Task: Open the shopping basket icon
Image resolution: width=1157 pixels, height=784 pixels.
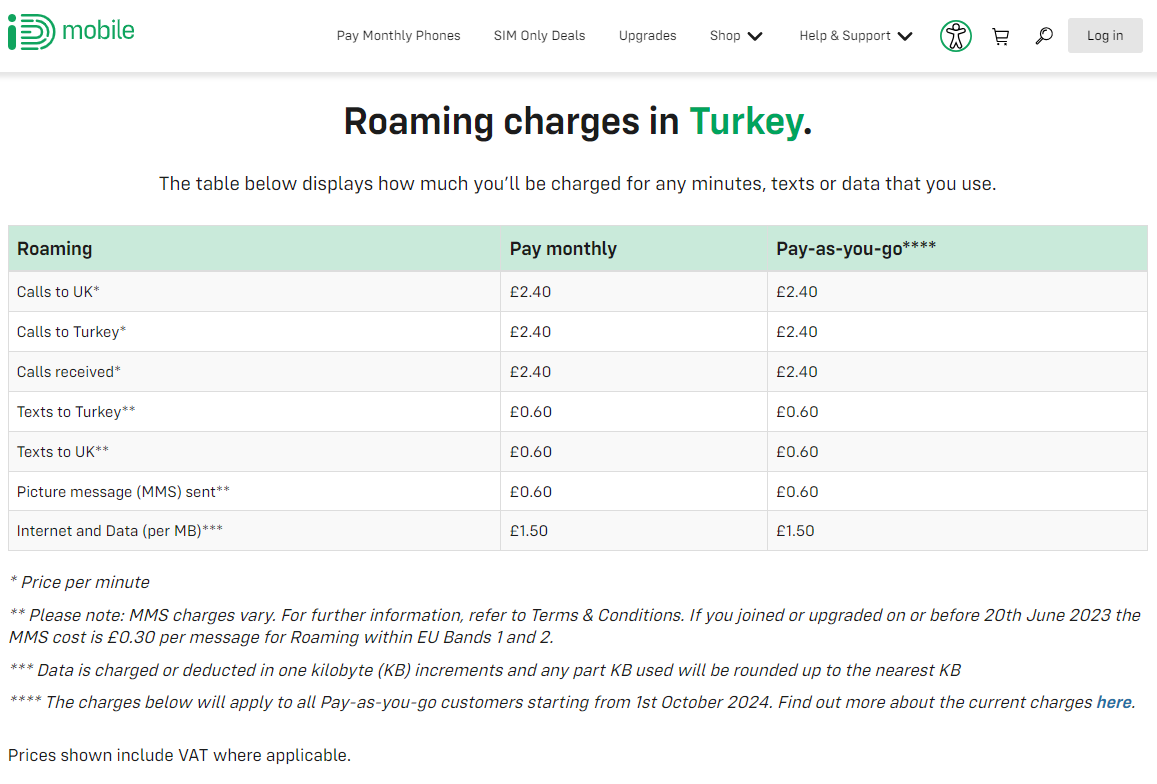Action: pyautogui.click(x=1001, y=36)
